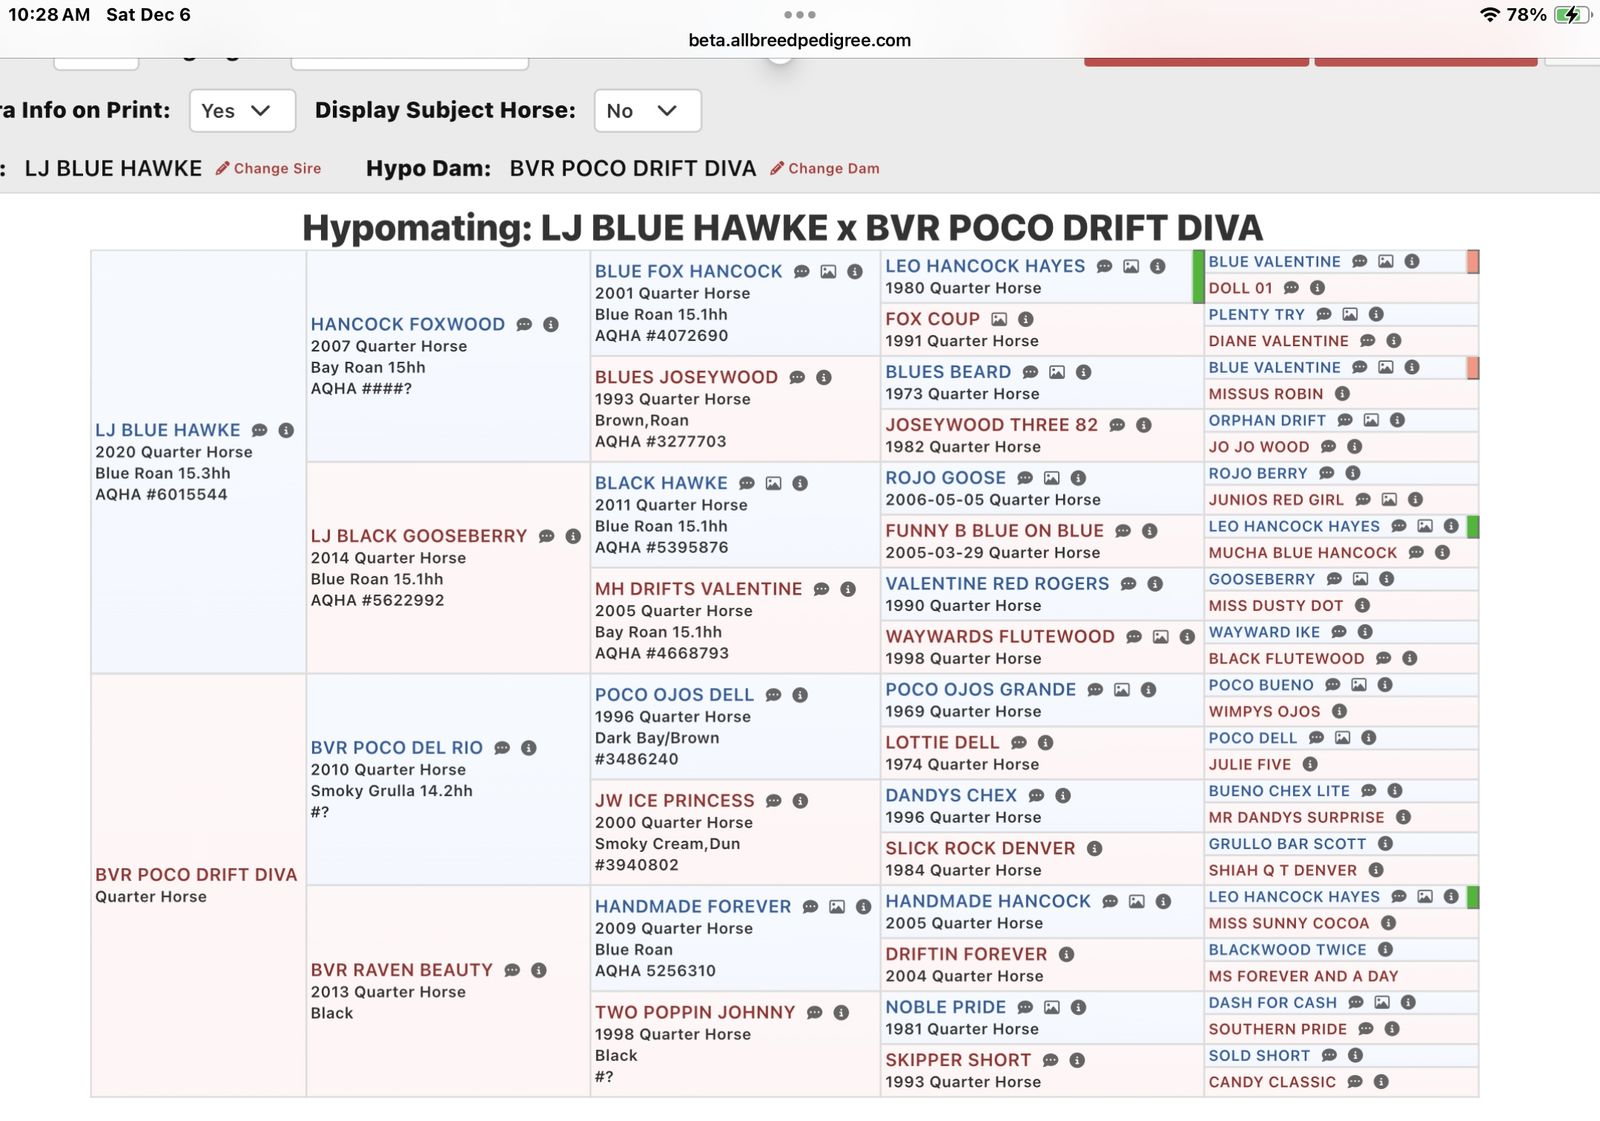Click info icon beside SLICK ROCK DENVER
1600x1121 pixels.
pyautogui.click(x=1095, y=848)
